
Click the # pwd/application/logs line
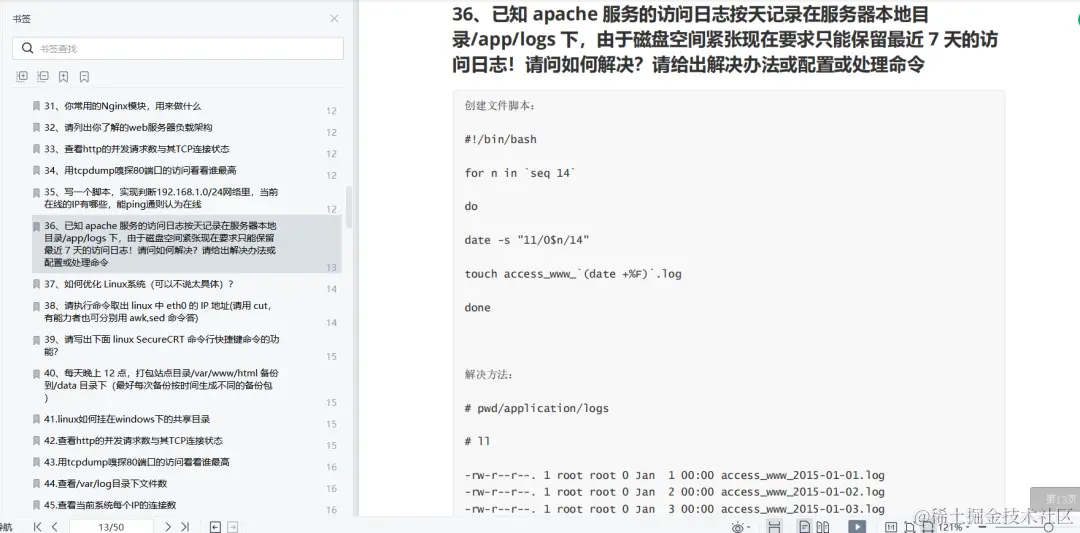point(537,408)
